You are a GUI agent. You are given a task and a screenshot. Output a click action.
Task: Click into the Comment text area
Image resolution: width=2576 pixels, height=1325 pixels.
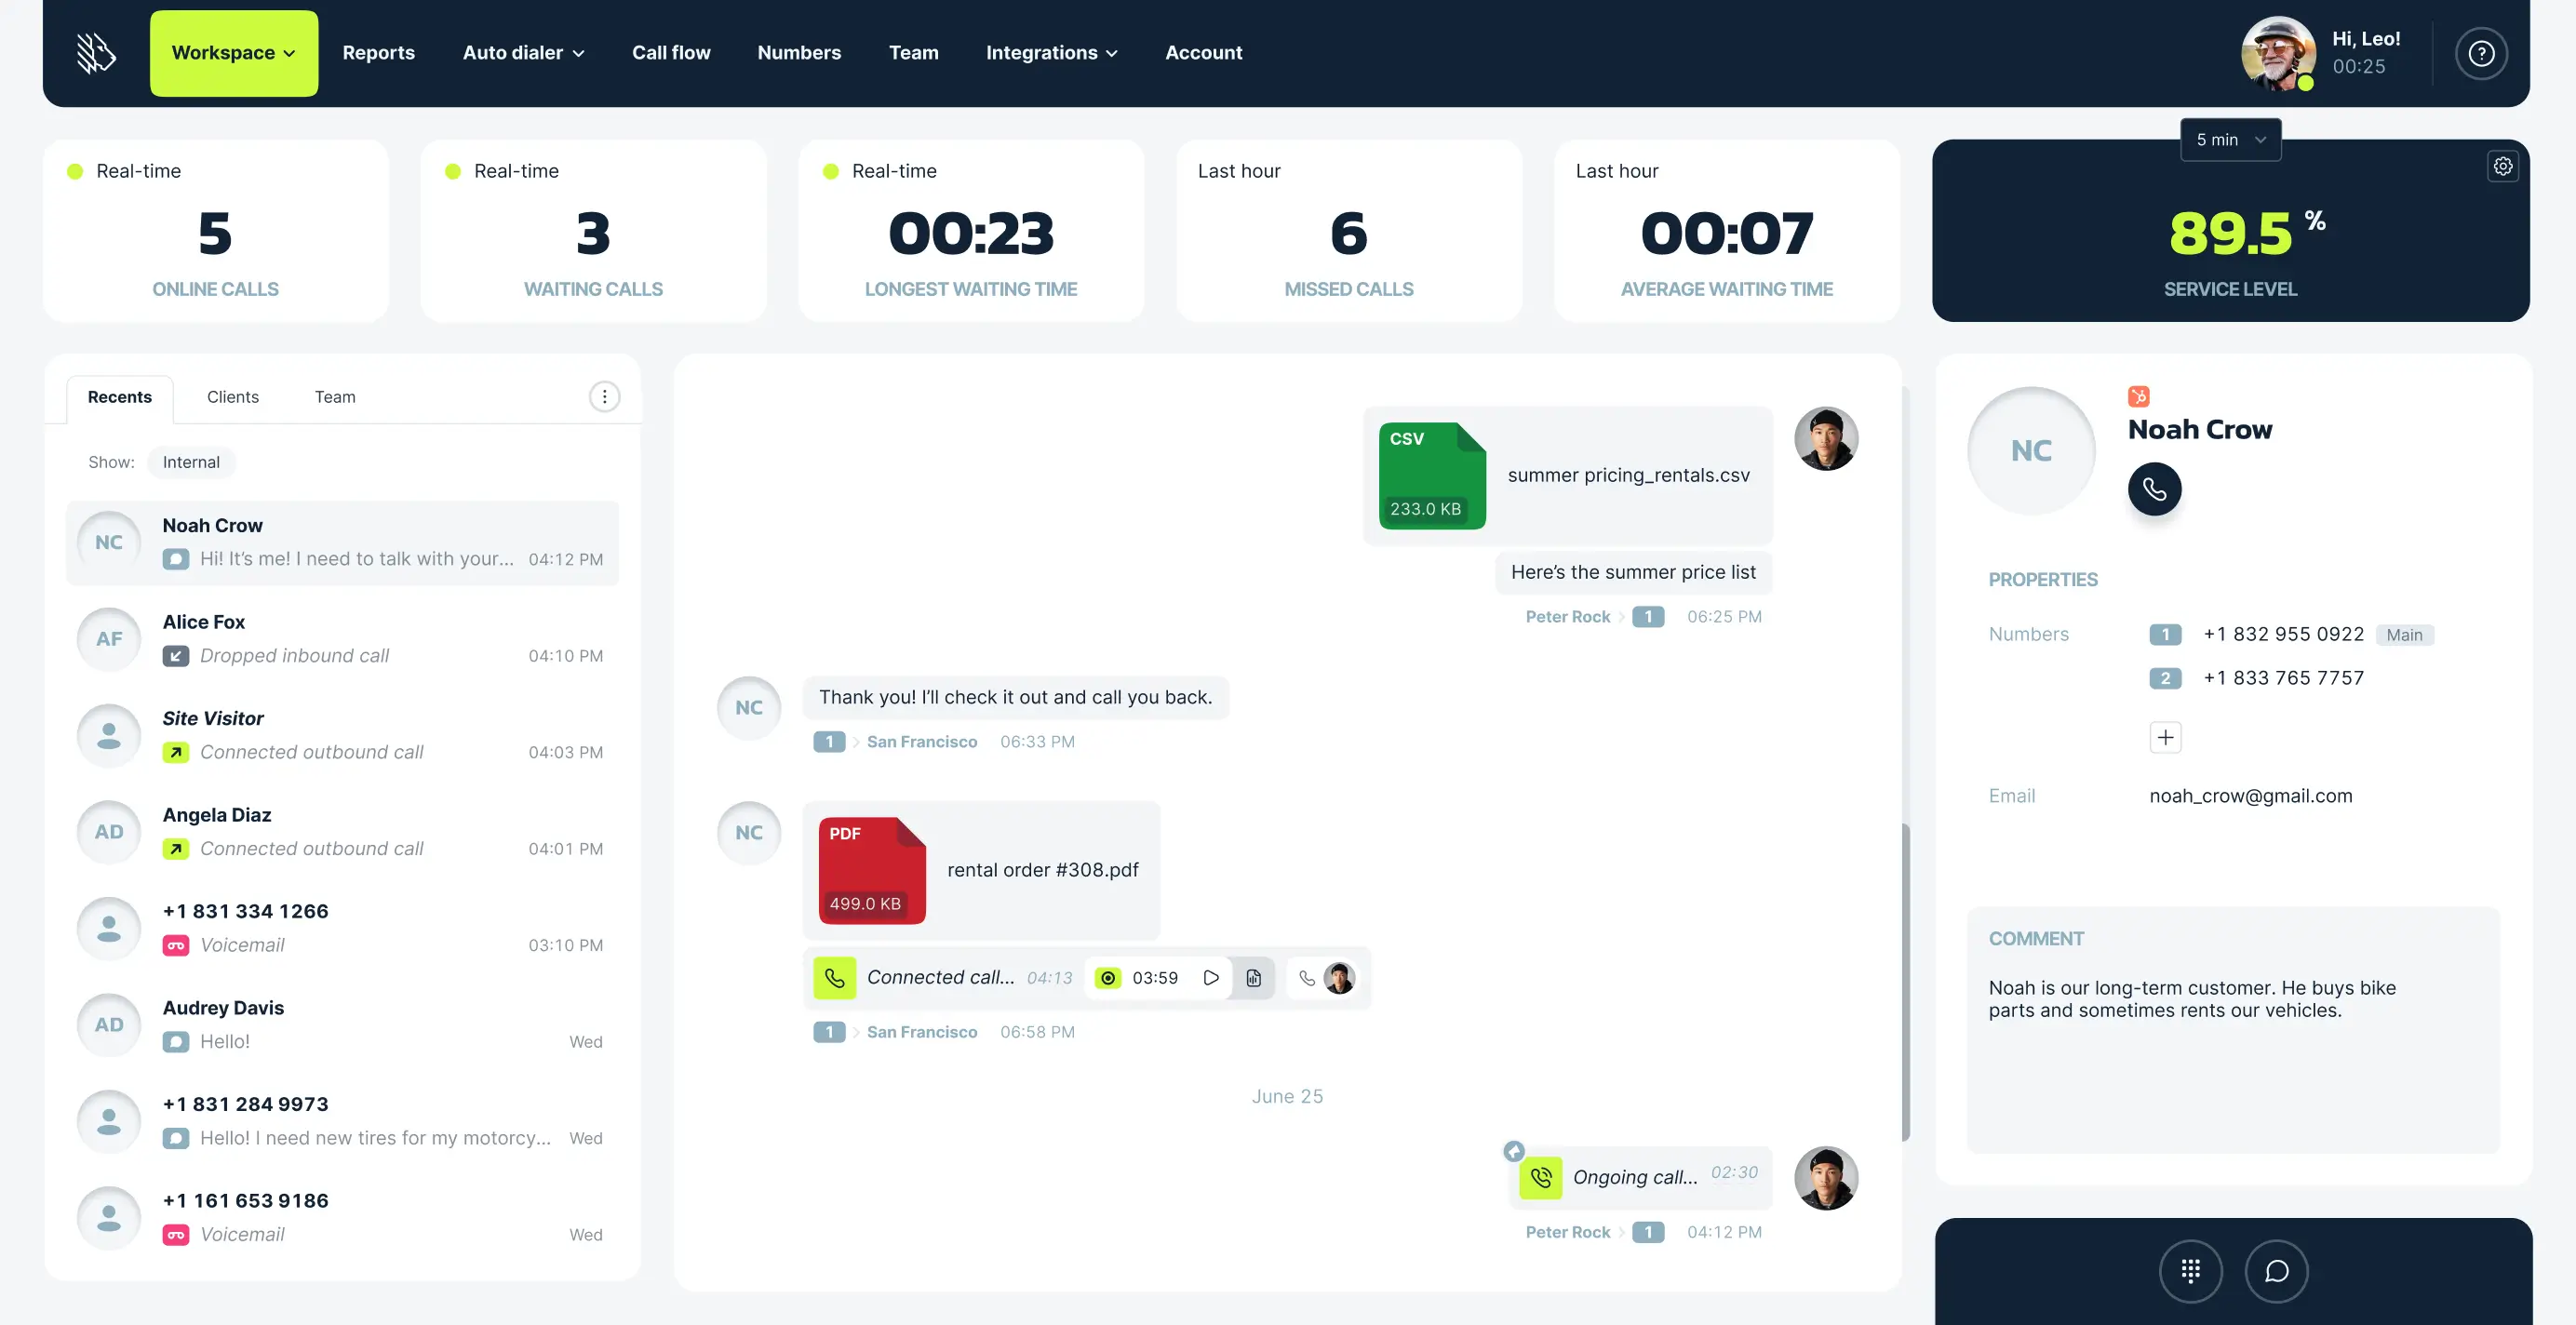tap(2233, 1030)
